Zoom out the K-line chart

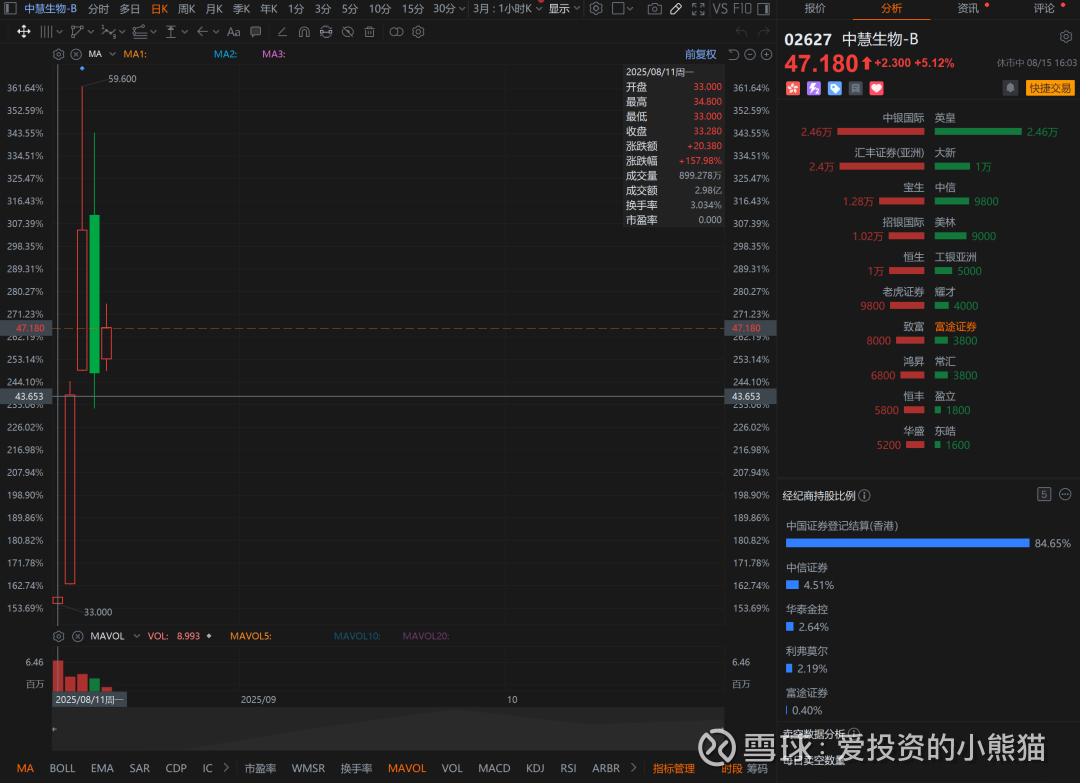pyautogui.click(x=750, y=54)
